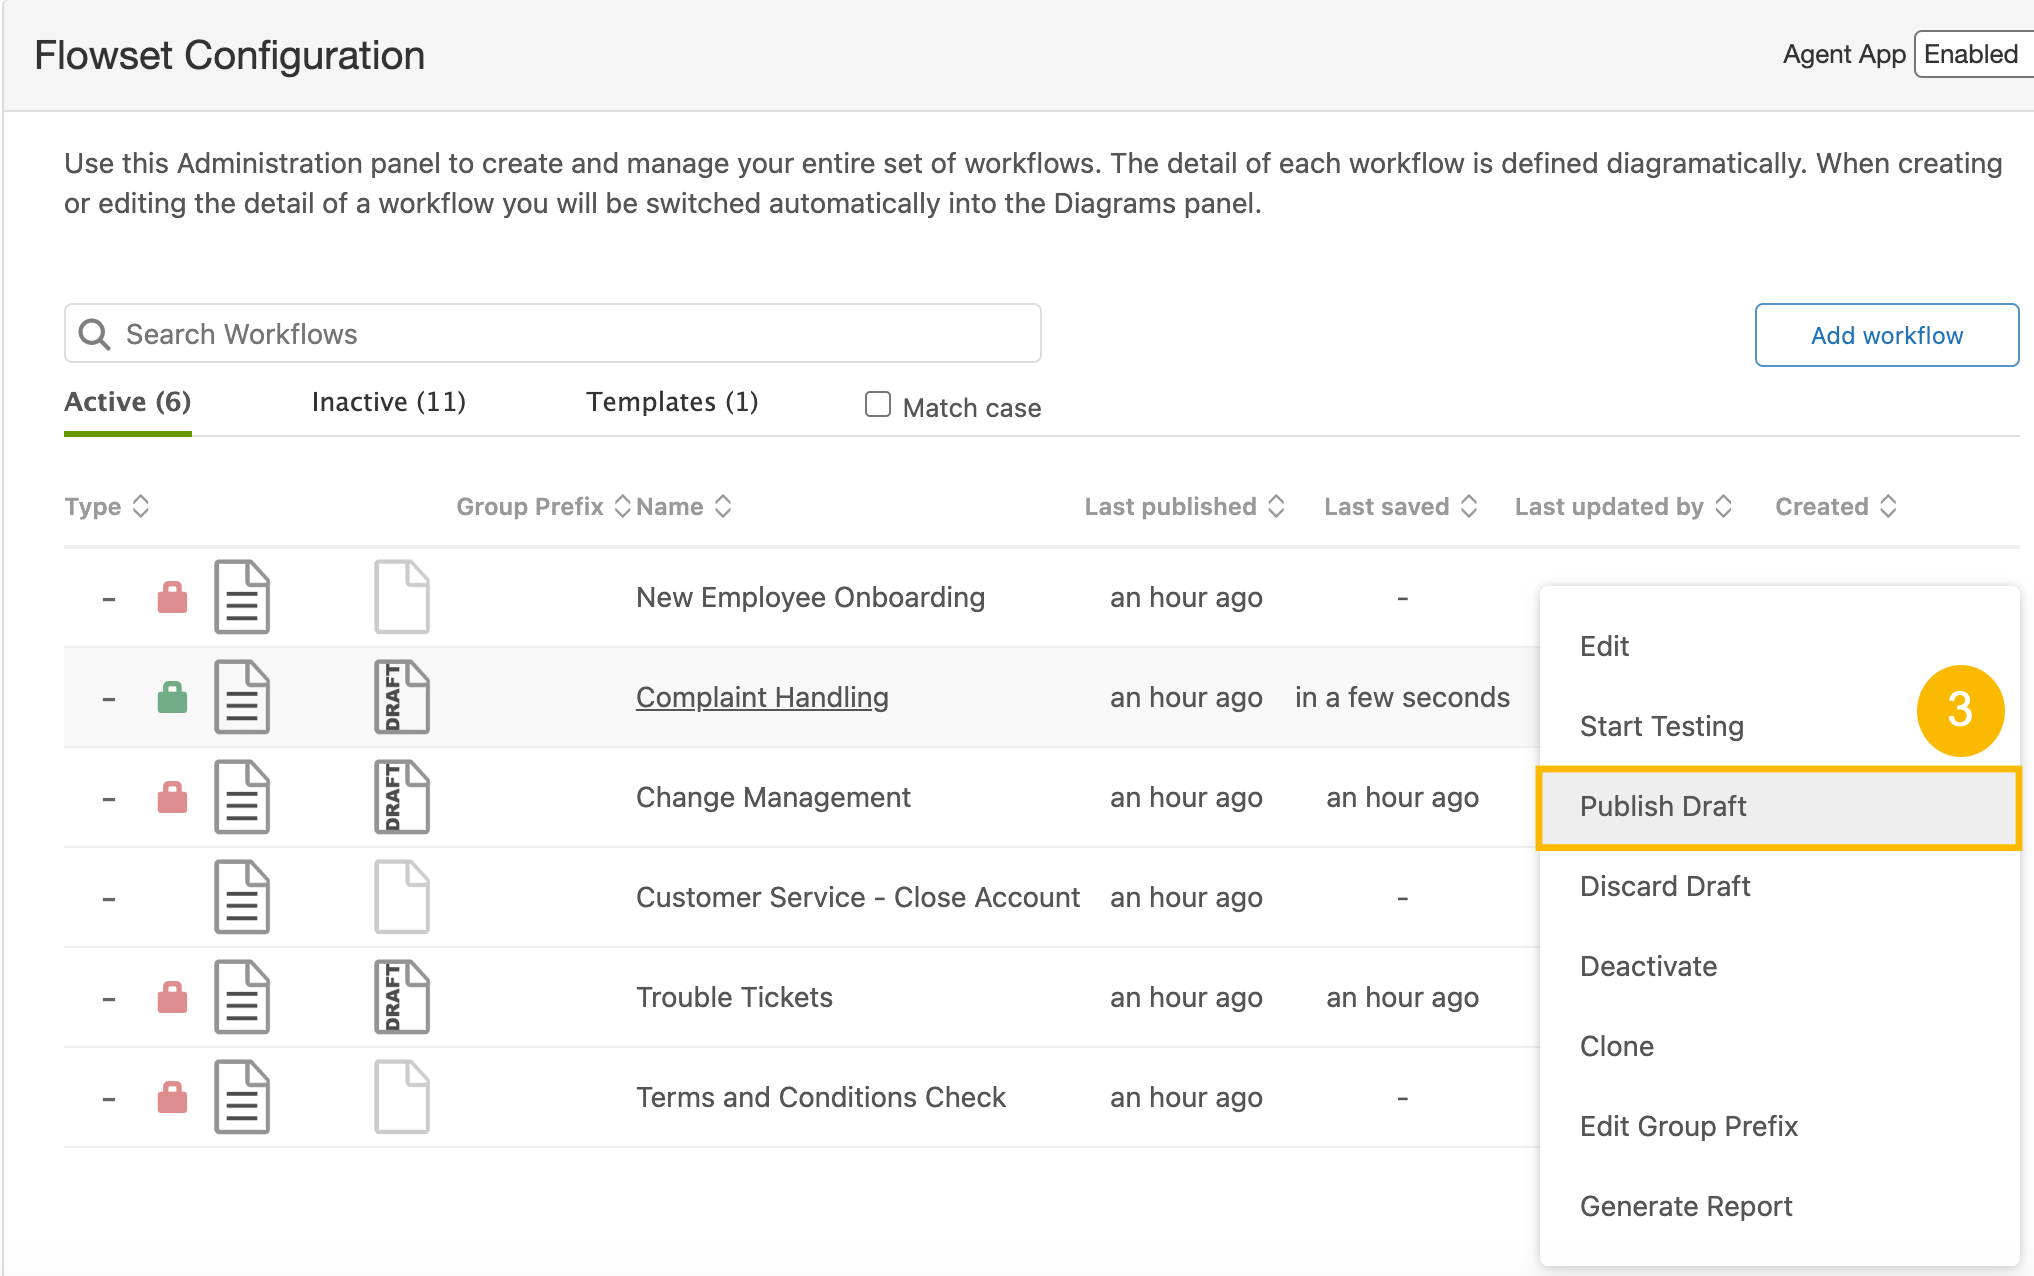Open the published document icon for Change Management
The image size is (2034, 1276).
[242, 797]
